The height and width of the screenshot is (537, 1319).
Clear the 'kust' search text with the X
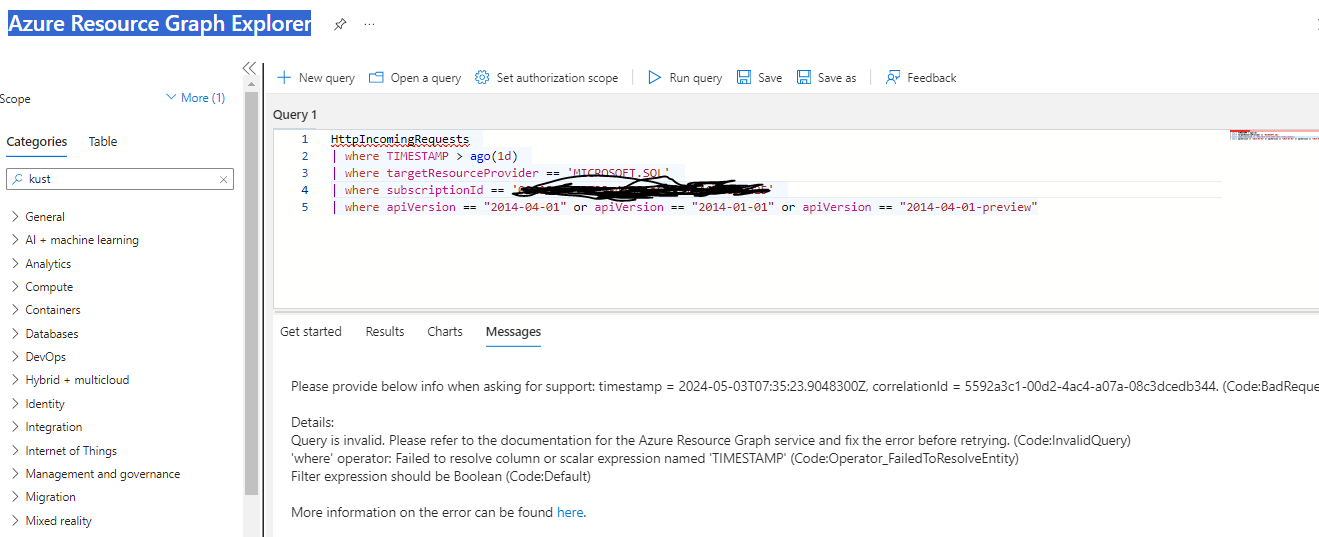[224, 179]
